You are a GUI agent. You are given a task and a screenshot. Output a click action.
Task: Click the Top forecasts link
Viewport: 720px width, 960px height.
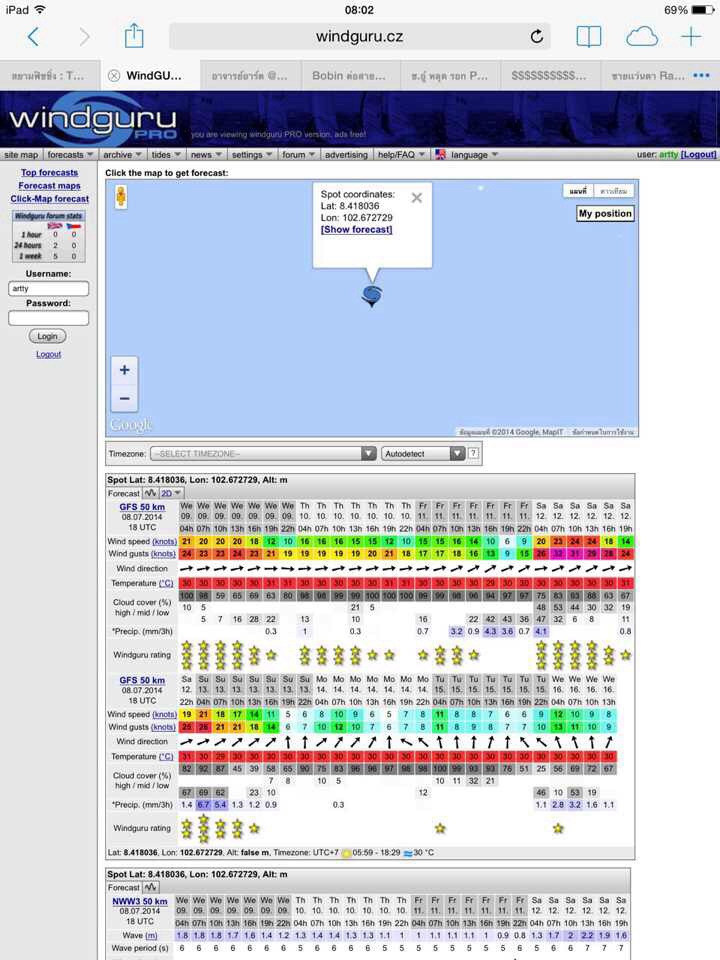click(50, 173)
